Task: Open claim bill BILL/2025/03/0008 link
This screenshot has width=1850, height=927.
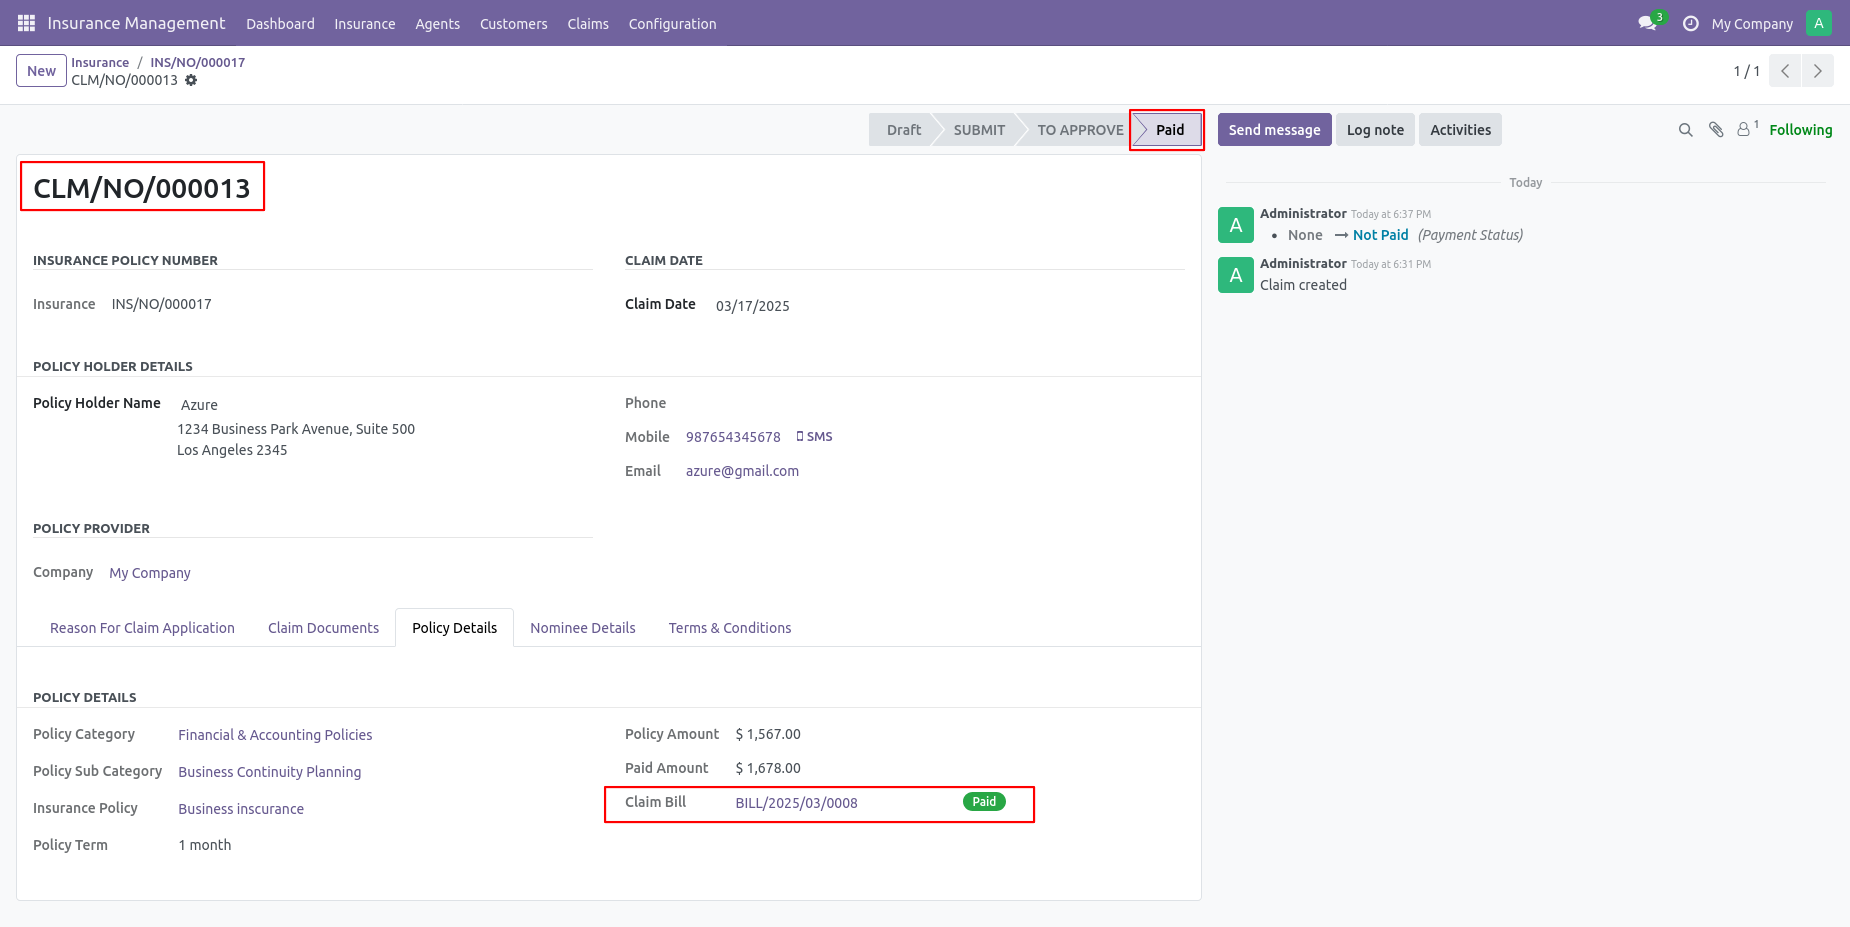Action: 796,803
